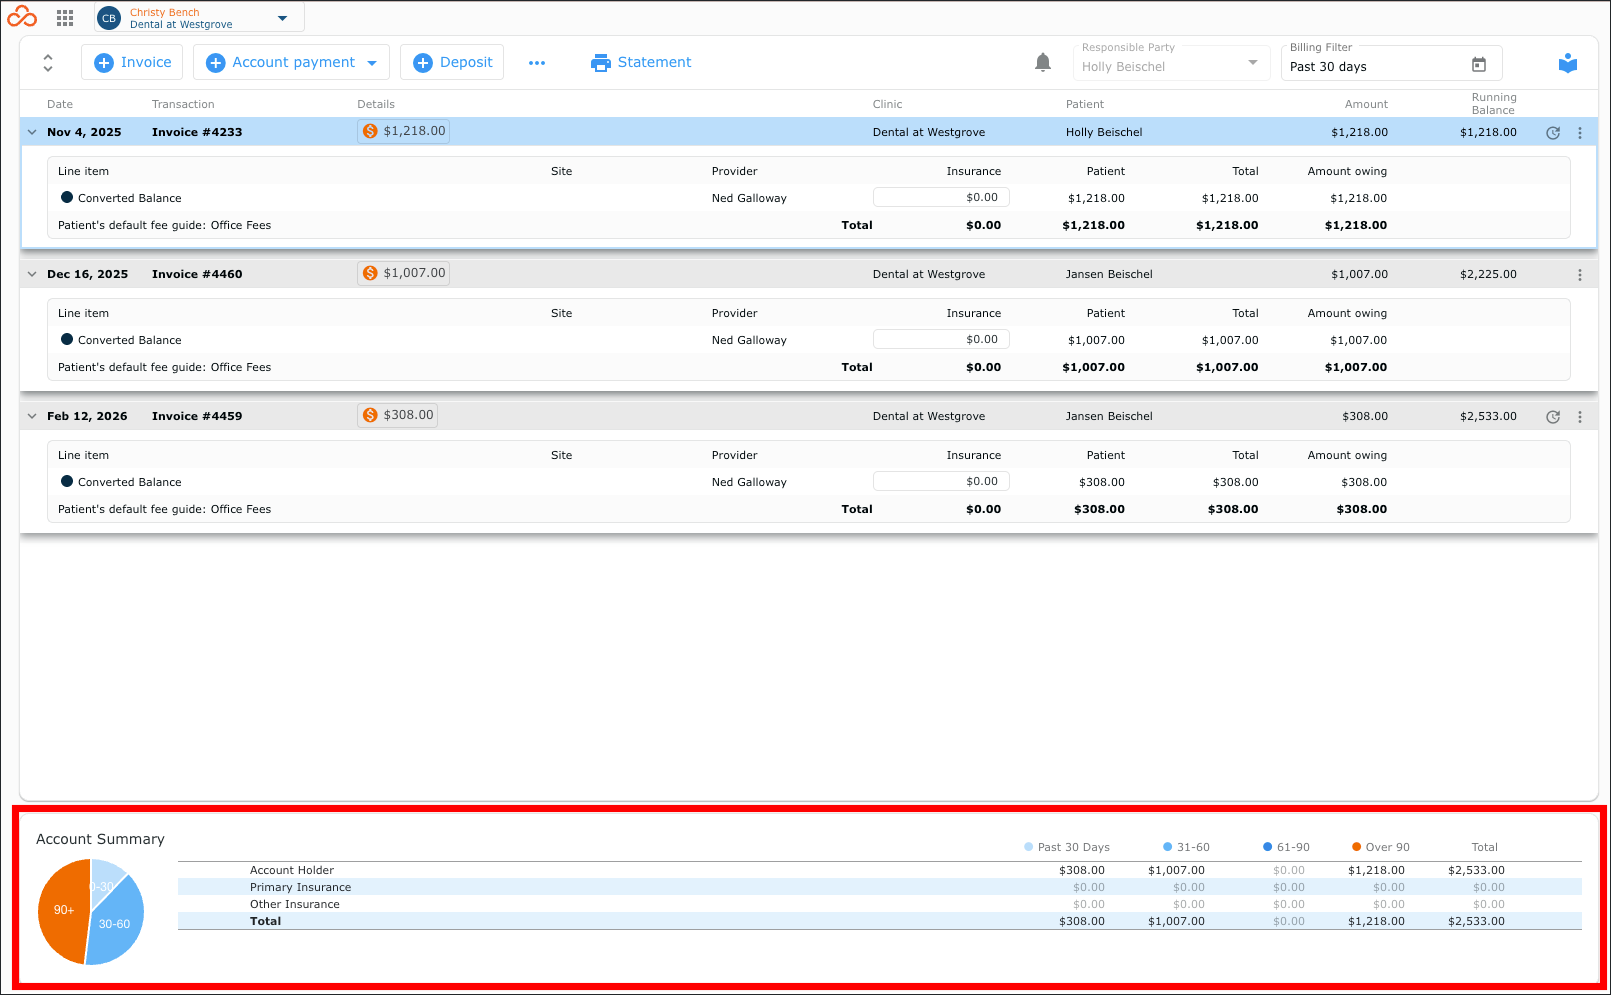Open notifications bell
Screen dimensions: 1611x995
1043,63
